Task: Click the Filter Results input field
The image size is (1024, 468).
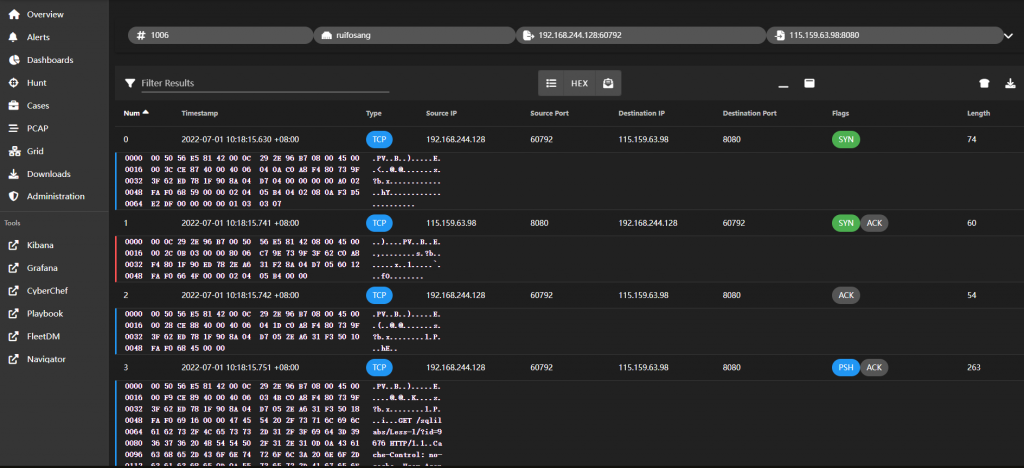Action: [264, 83]
